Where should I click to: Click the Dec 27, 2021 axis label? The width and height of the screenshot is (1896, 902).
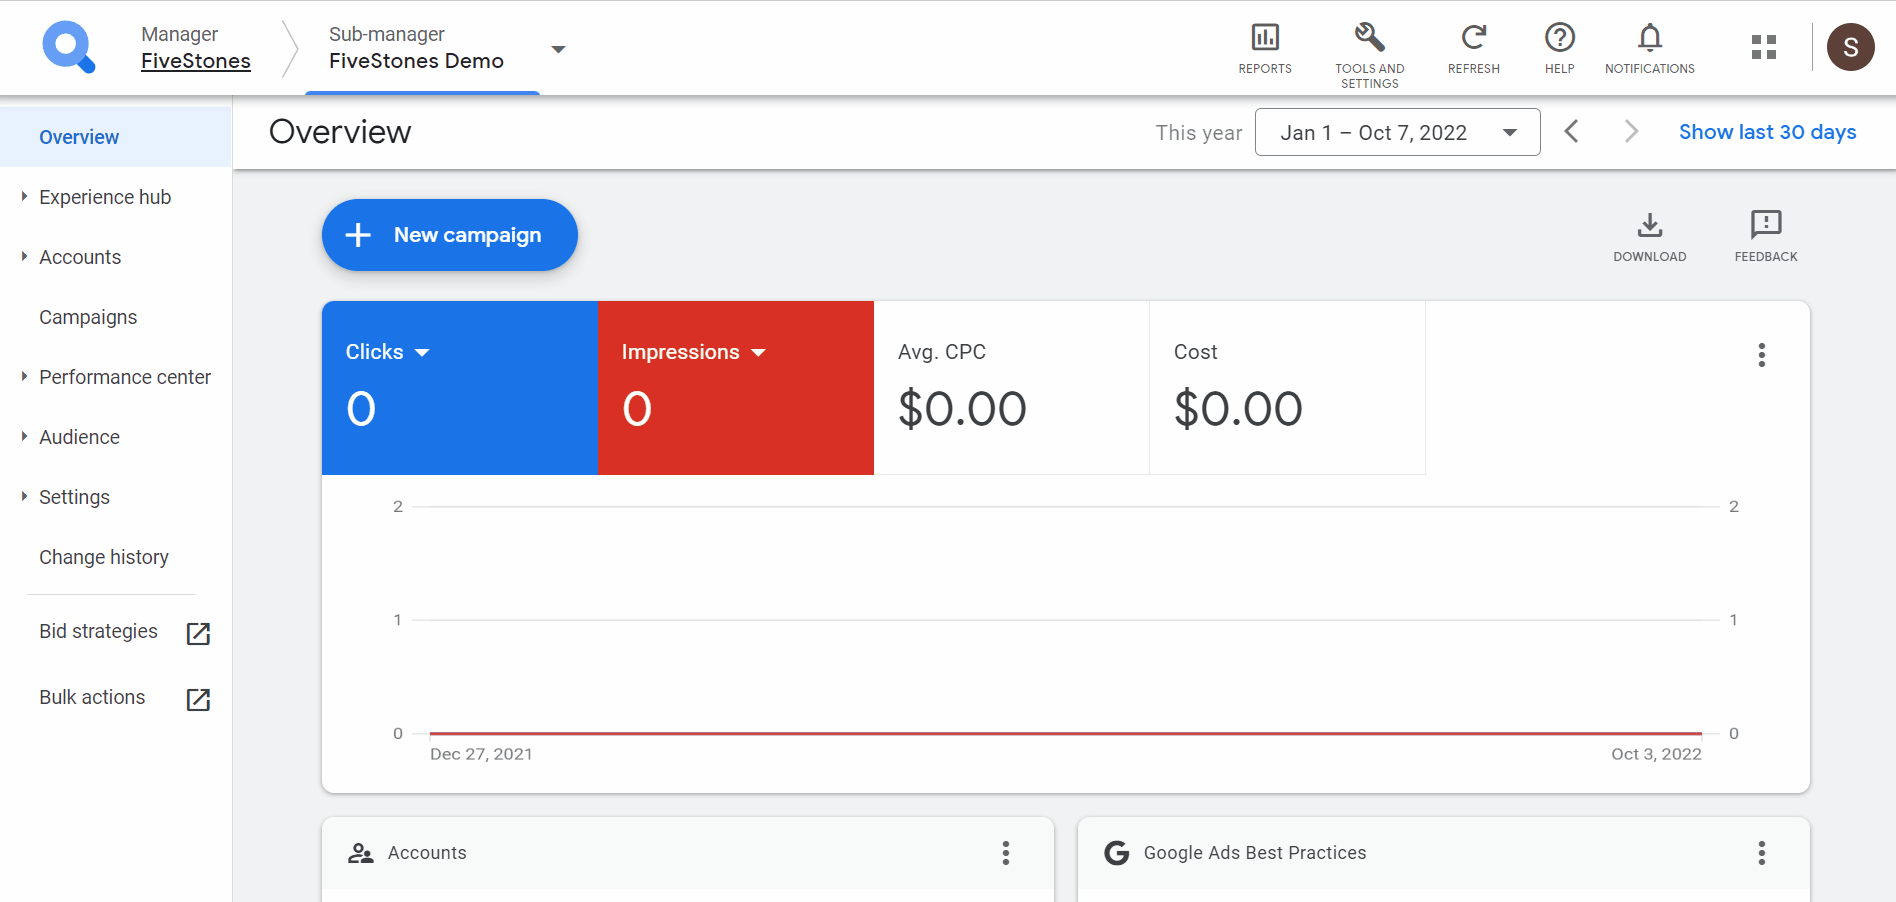click(x=481, y=754)
